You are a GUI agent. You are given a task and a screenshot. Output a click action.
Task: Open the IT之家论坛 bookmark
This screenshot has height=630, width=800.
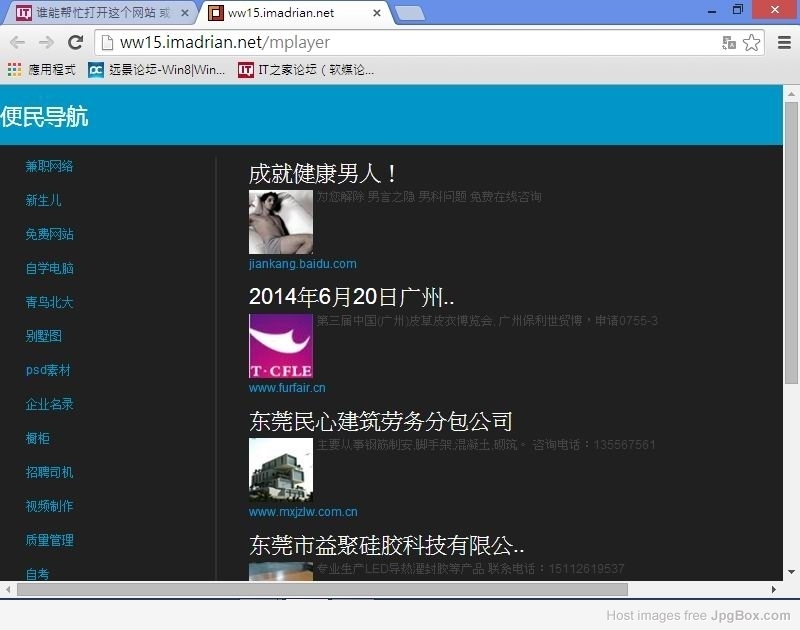tap(306, 70)
